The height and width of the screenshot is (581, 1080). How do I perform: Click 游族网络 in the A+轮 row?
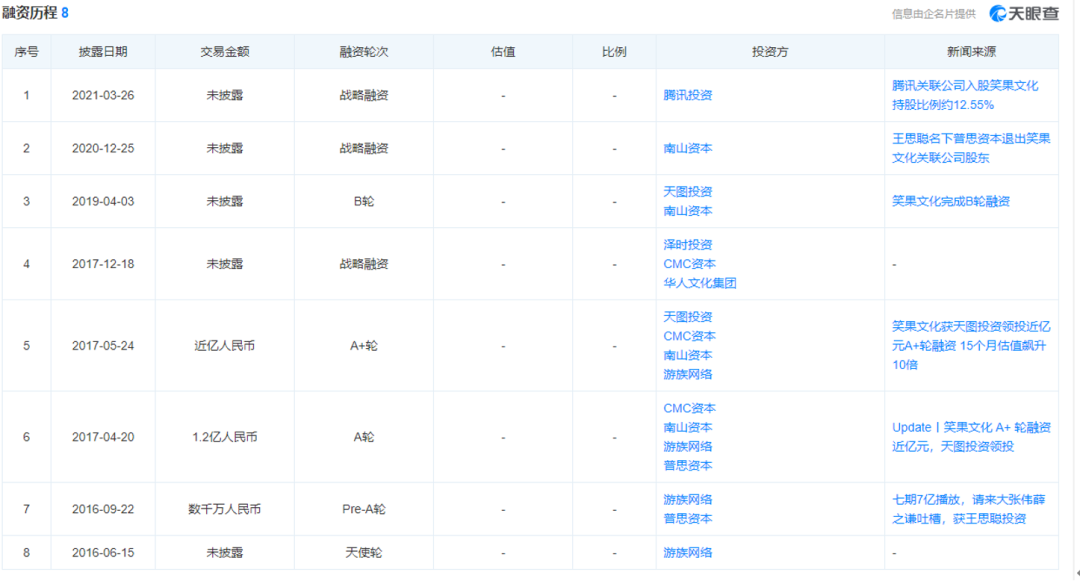point(687,374)
